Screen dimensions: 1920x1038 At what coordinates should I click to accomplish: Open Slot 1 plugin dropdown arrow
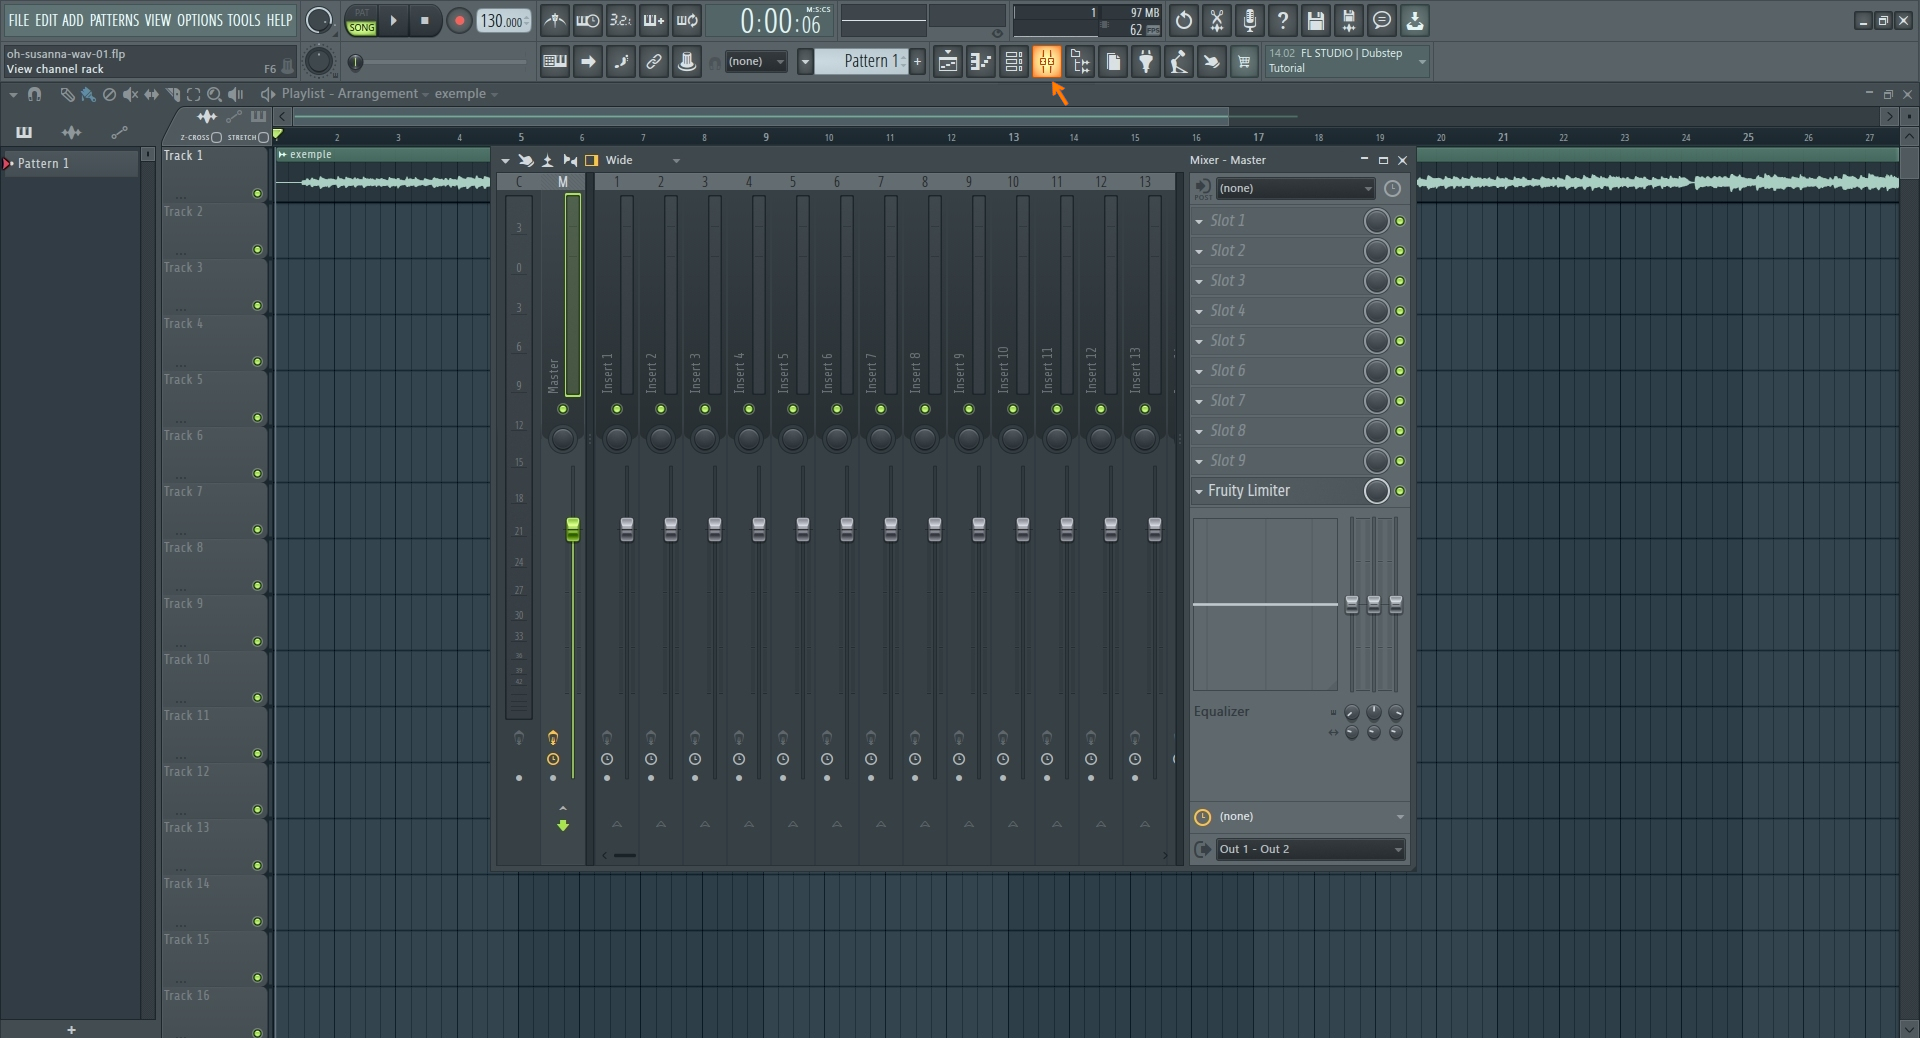click(x=1199, y=221)
